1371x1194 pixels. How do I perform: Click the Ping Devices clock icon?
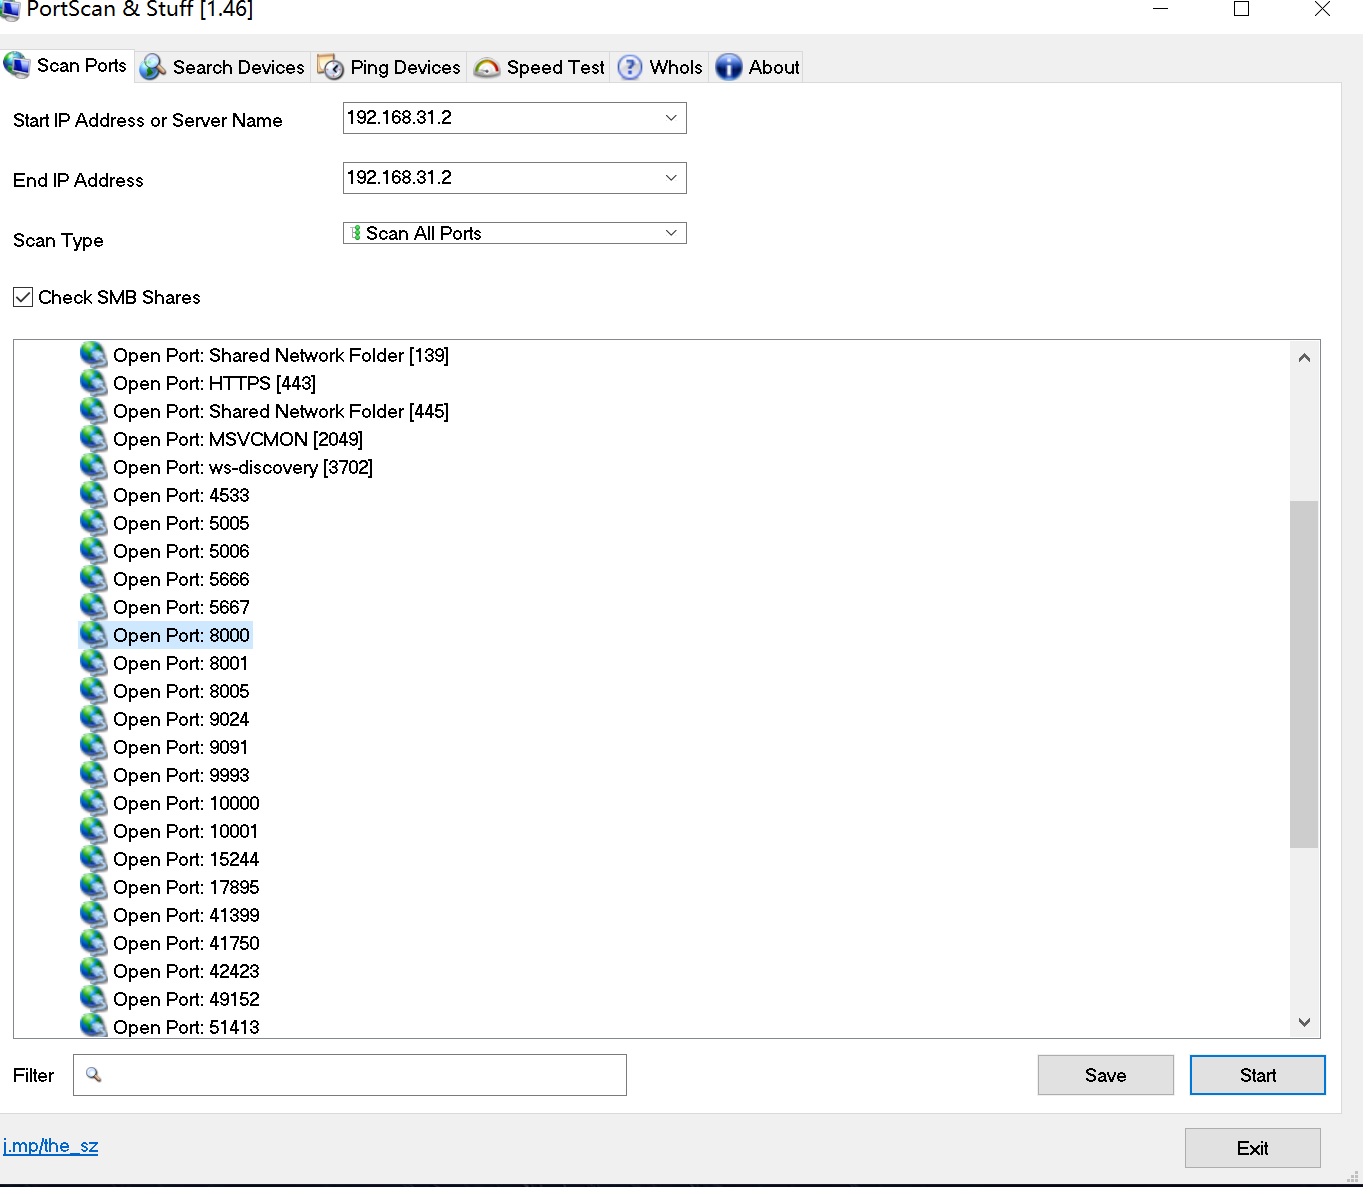click(331, 67)
